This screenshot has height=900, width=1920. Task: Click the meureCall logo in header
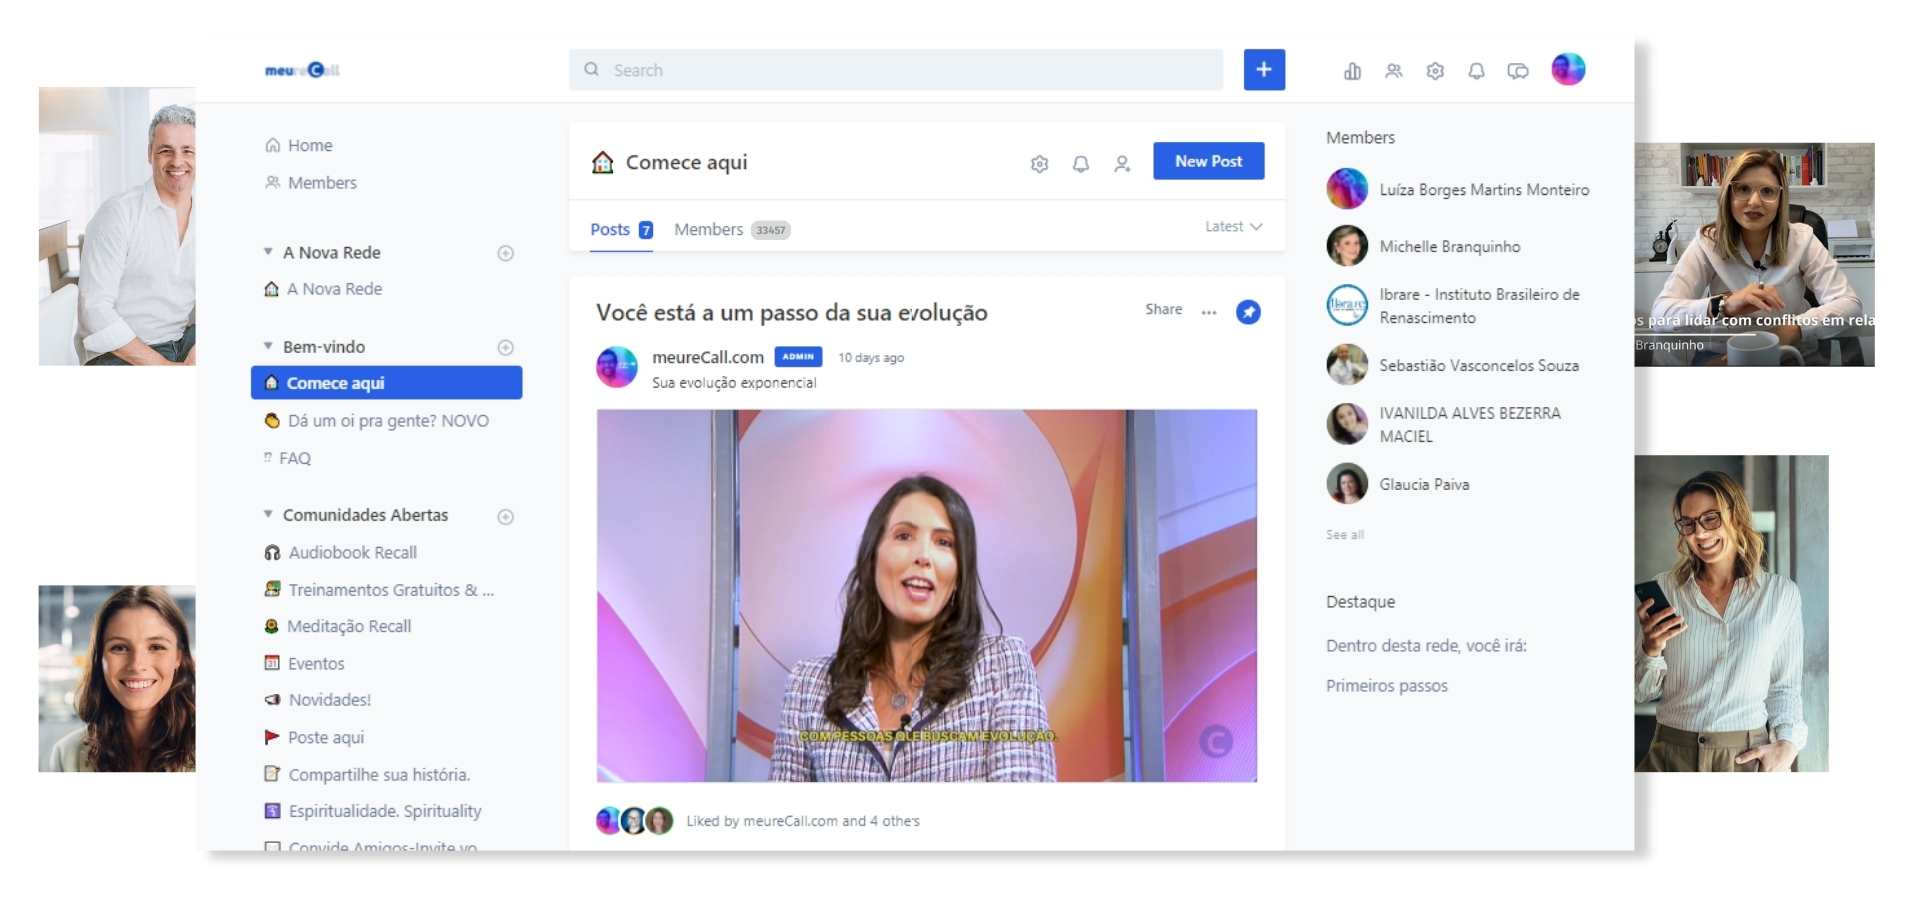pyautogui.click(x=302, y=70)
